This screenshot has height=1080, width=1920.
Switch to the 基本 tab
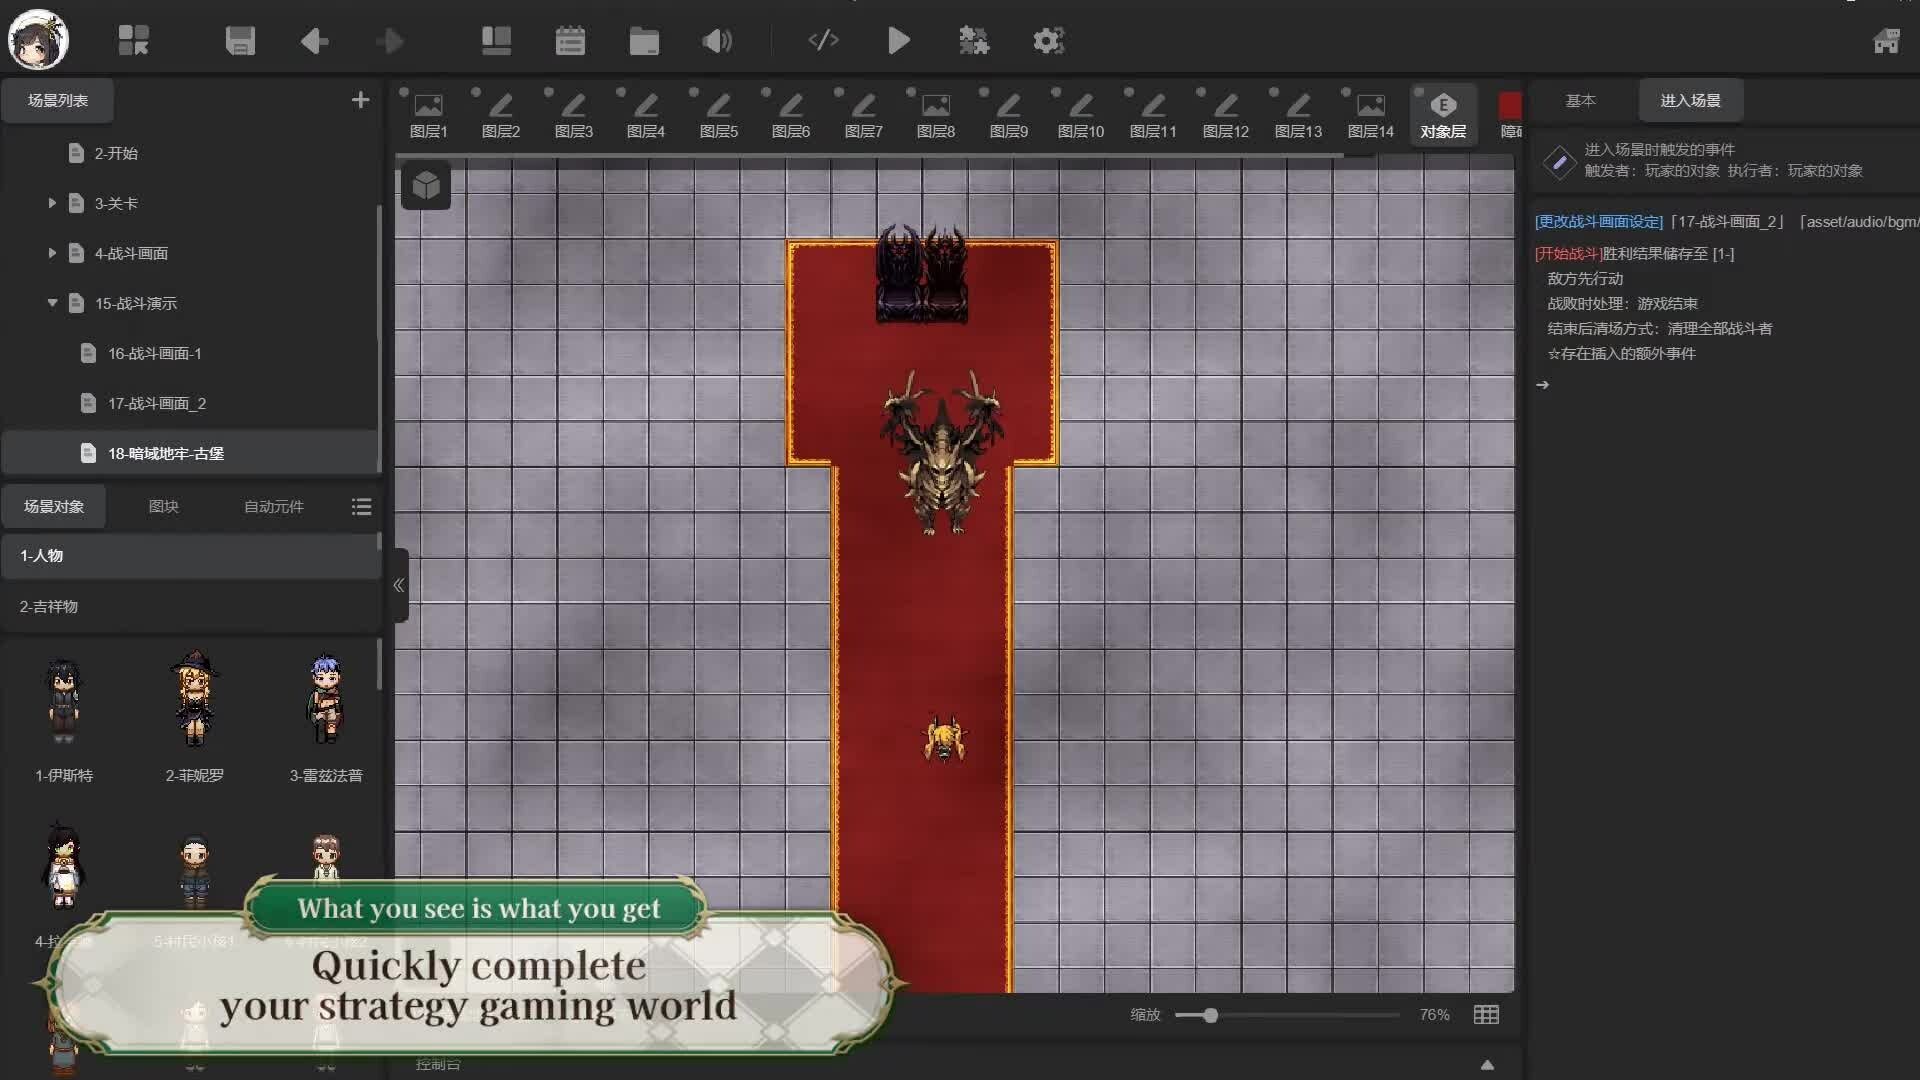click(1580, 100)
